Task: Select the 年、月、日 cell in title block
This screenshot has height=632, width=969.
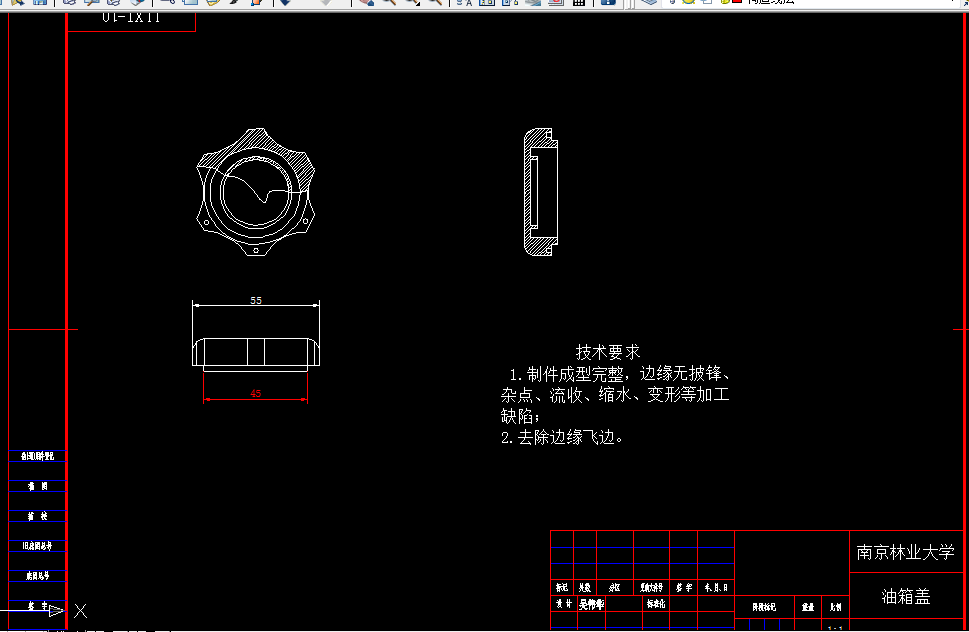Action: coord(716,588)
